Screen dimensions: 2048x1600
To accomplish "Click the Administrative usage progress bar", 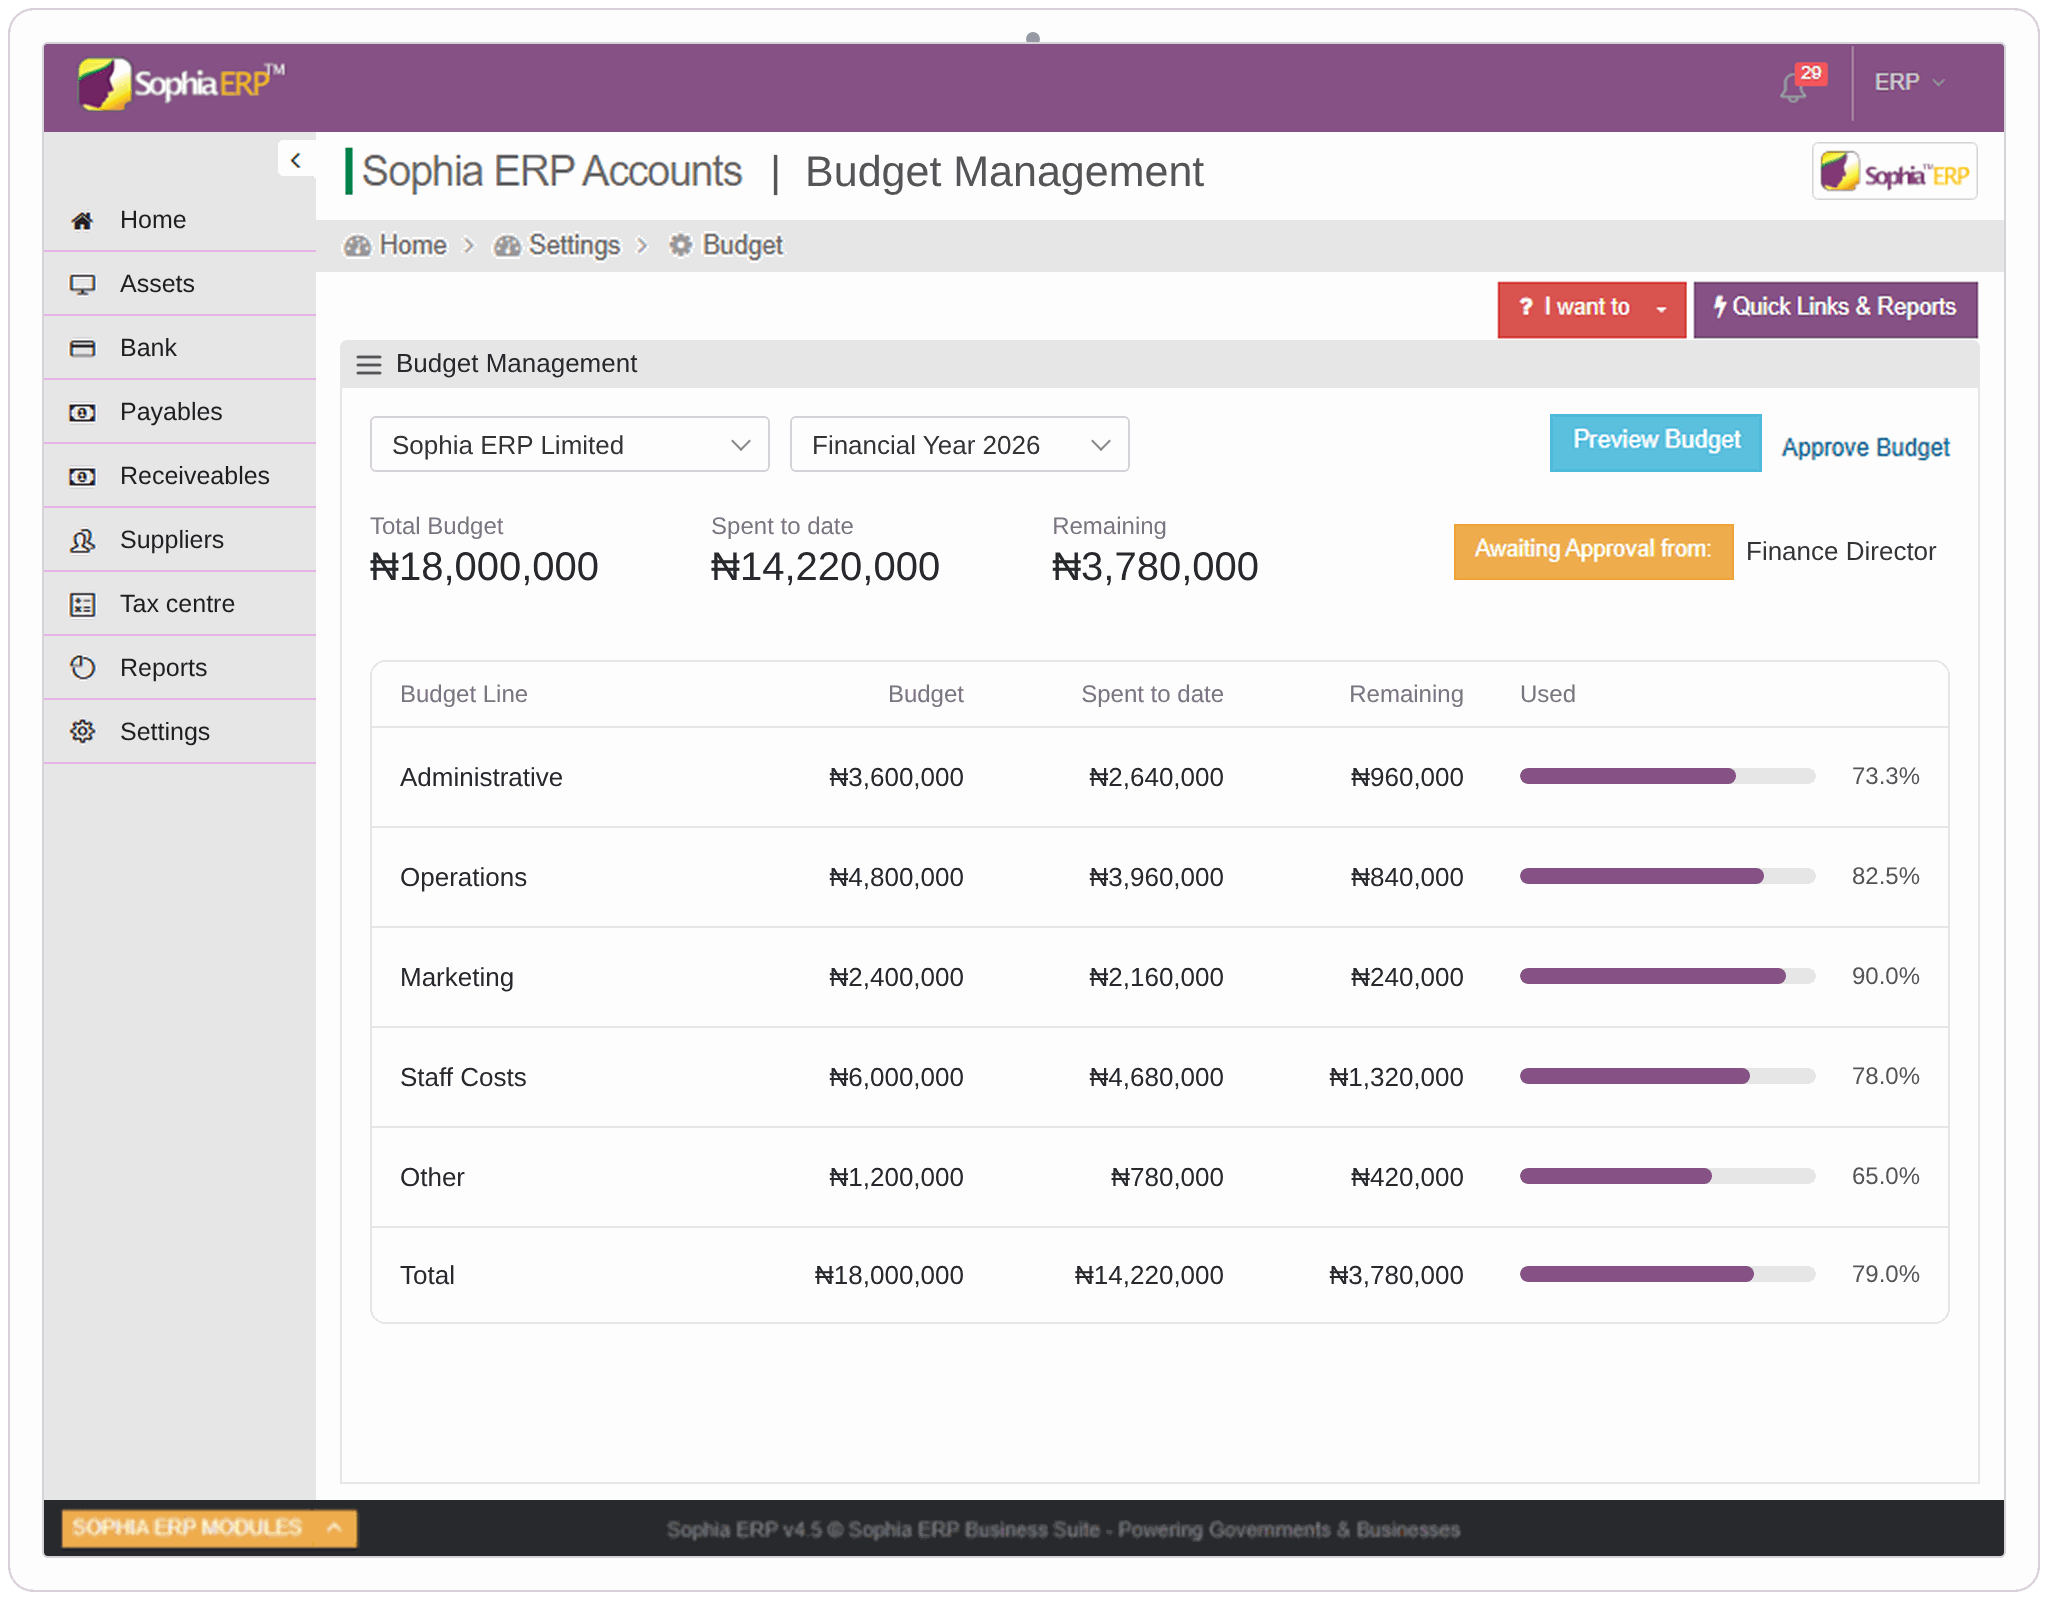I will (1667, 776).
